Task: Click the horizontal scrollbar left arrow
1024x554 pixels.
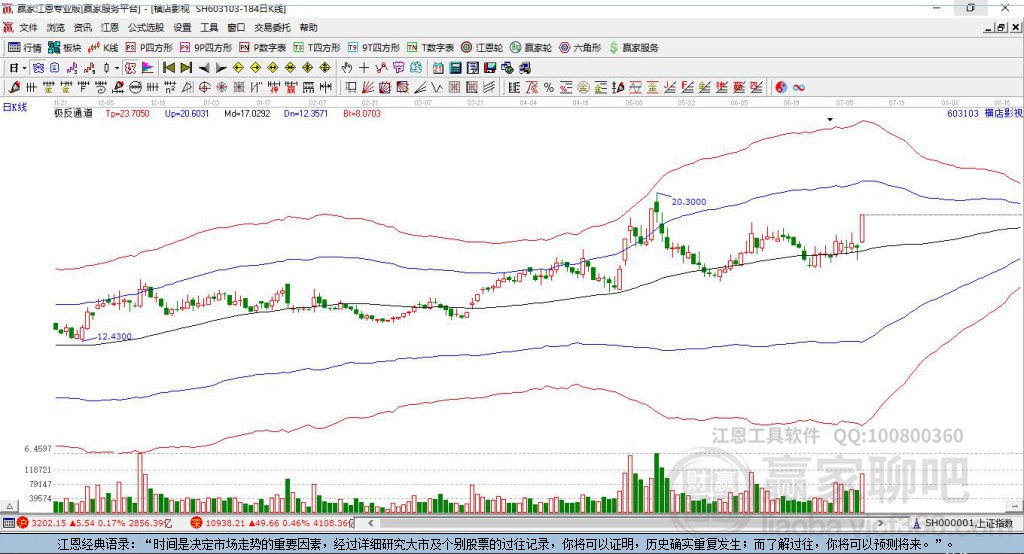Action: [x=371, y=523]
